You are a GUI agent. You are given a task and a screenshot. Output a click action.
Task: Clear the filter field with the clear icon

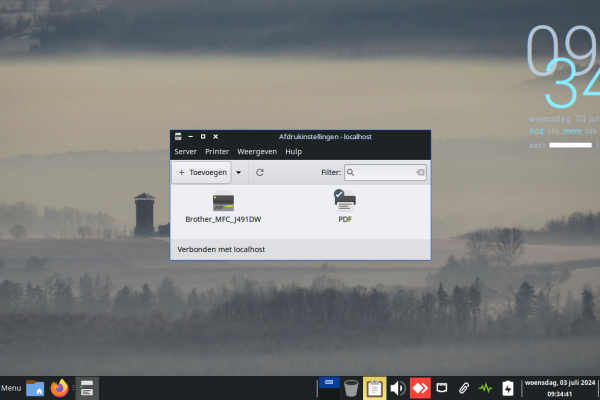[x=420, y=173]
